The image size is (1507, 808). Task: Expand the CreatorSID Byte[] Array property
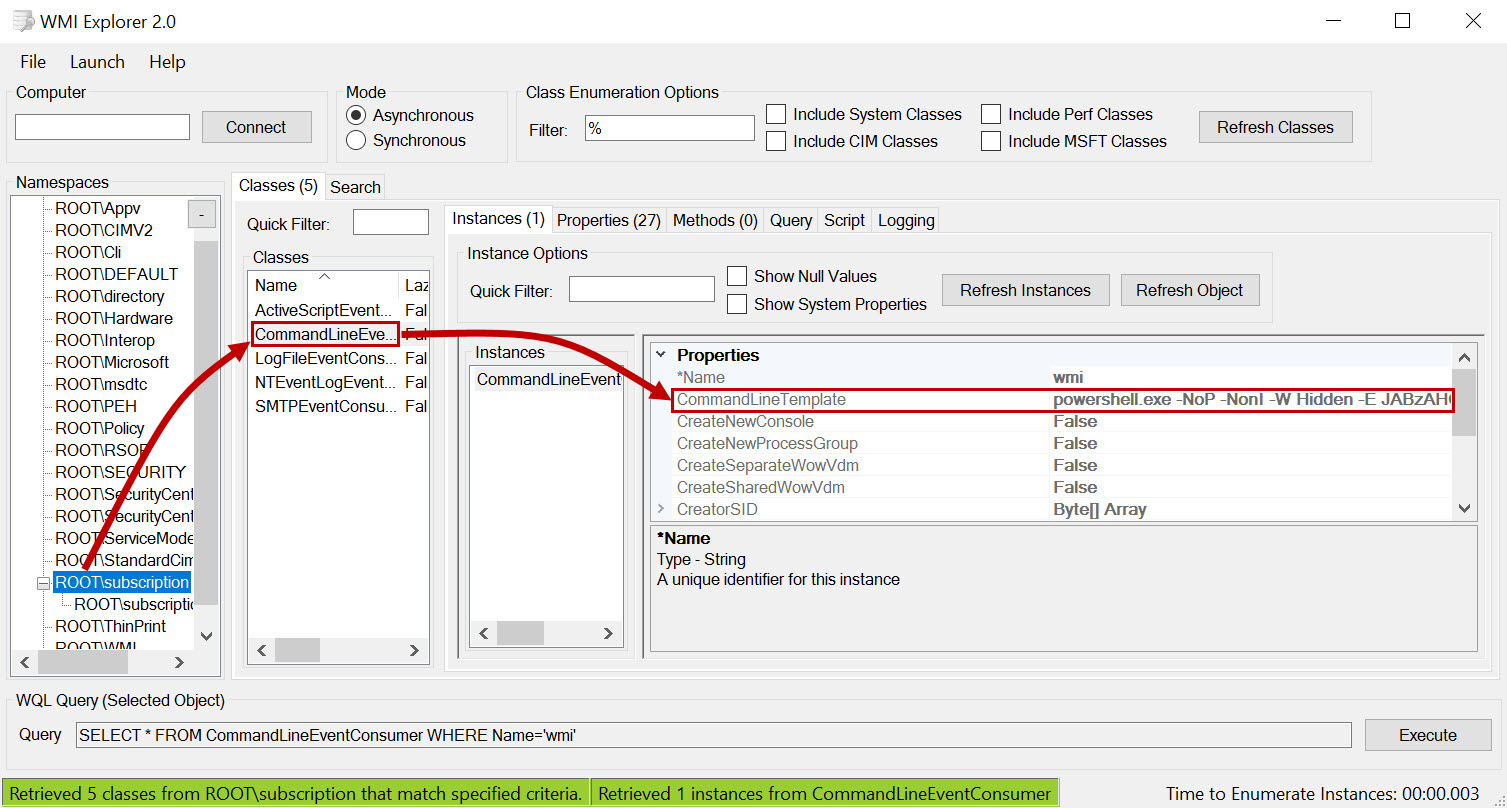click(660, 509)
